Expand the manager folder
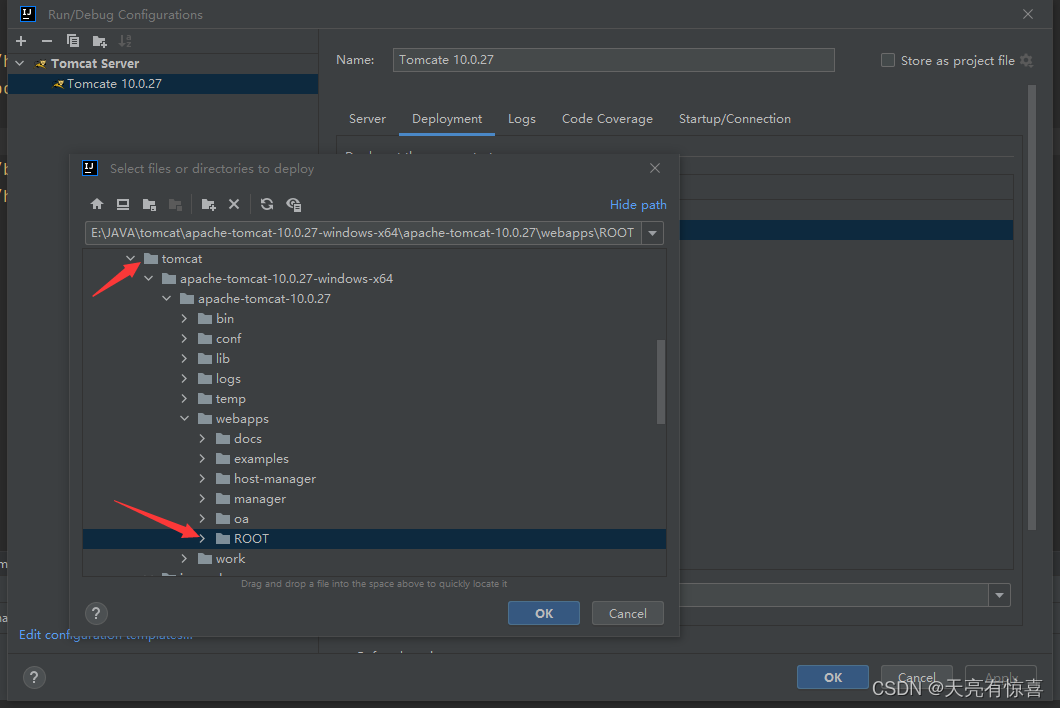This screenshot has width=1060, height=708. (202, 498)
